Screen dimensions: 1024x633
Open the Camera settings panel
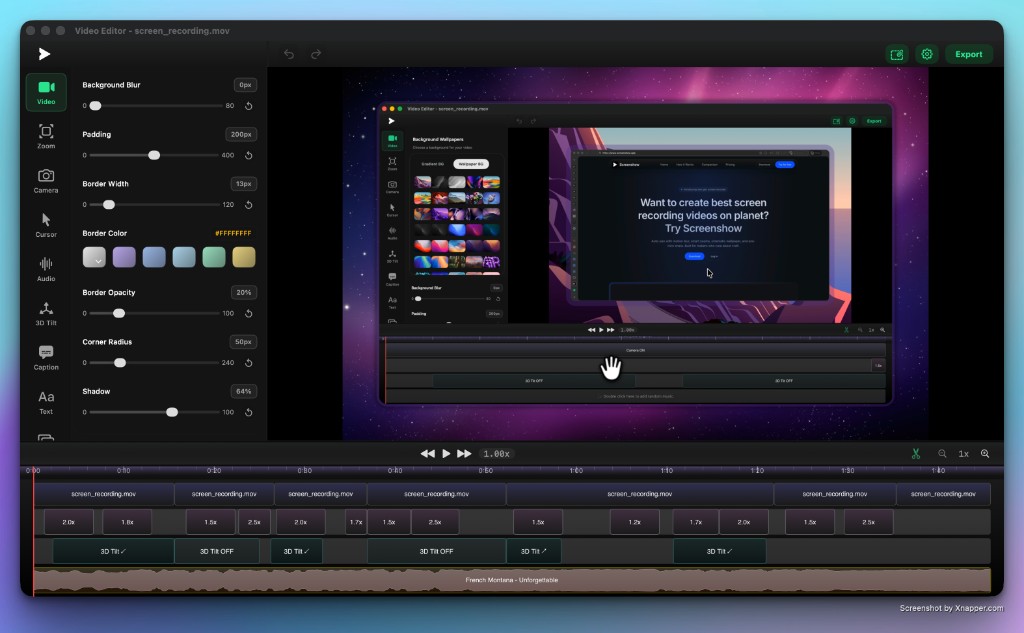[x=46, y=180]
